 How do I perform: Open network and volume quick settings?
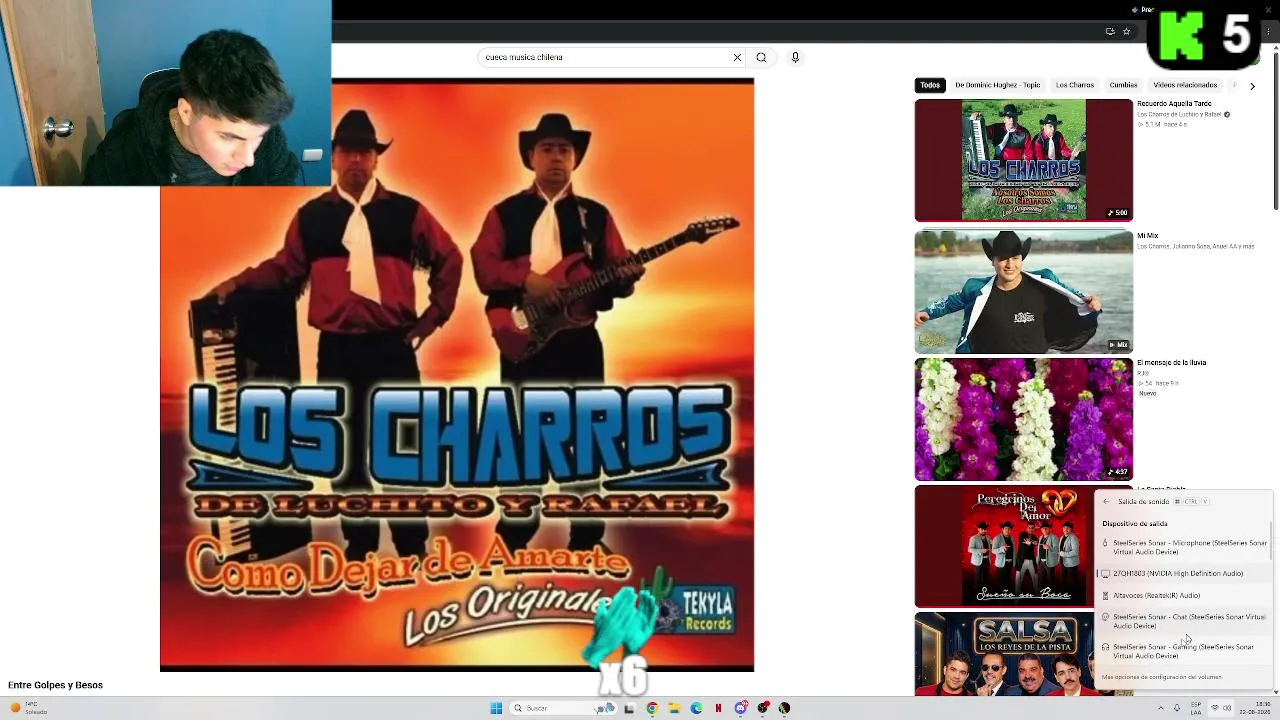pos(1221,708)
